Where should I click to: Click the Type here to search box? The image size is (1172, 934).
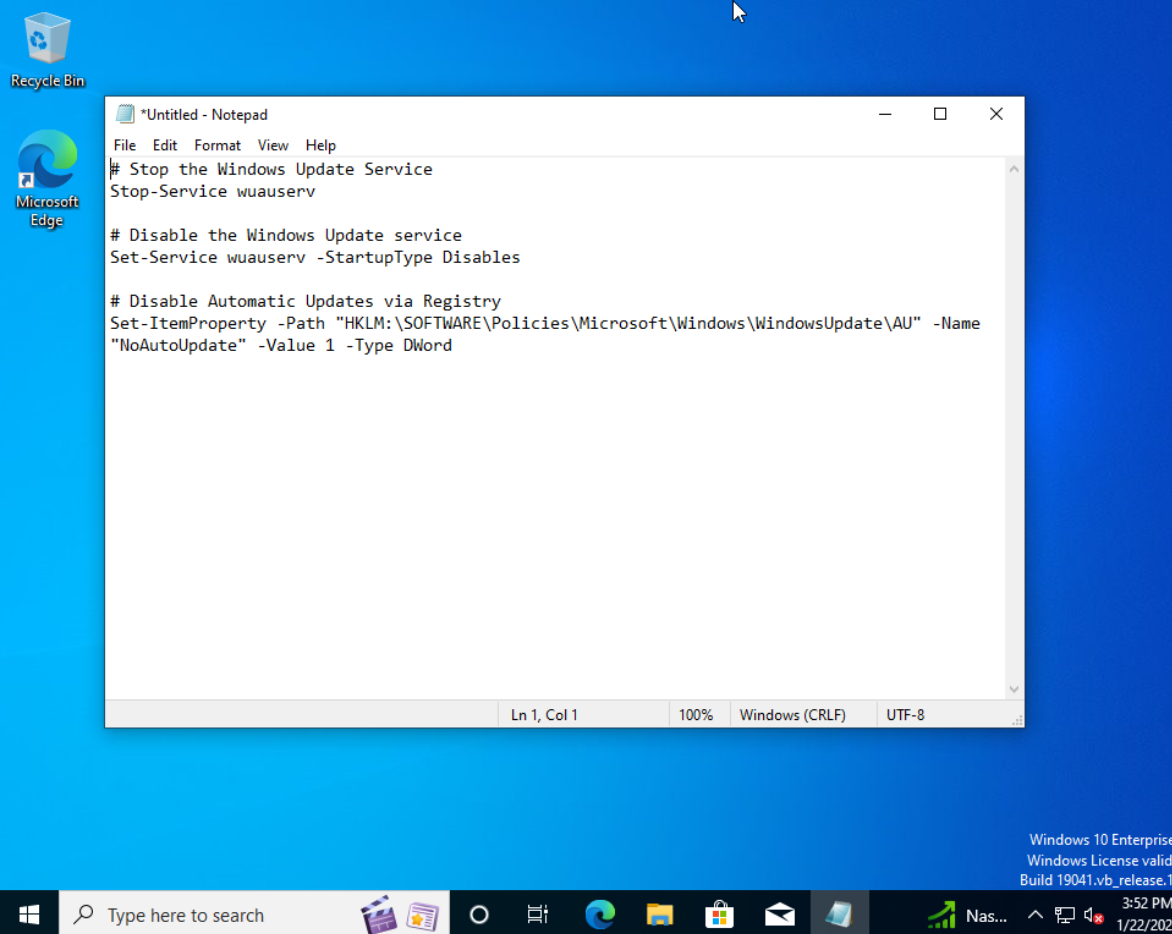[254, 914]
